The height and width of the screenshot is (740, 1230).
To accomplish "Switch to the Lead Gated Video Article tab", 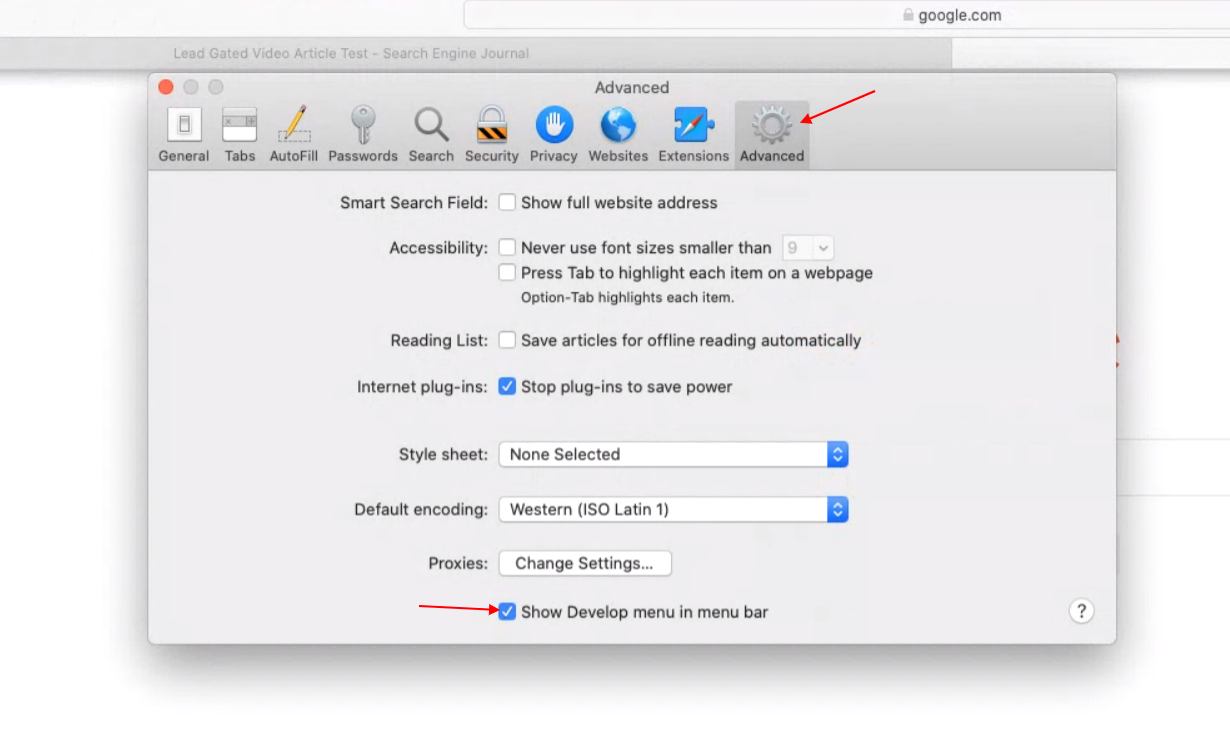I will [x=350, y=53].
